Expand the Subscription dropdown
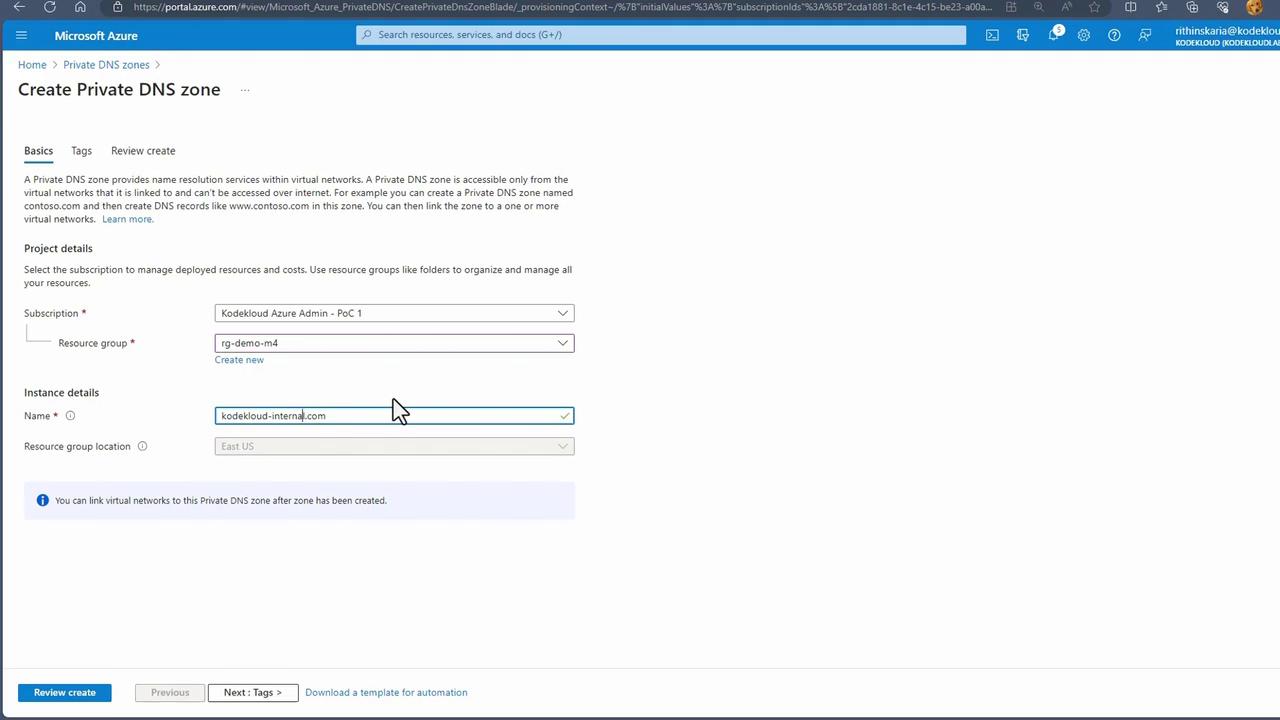The image size is (1280, 720). [394, 313]
